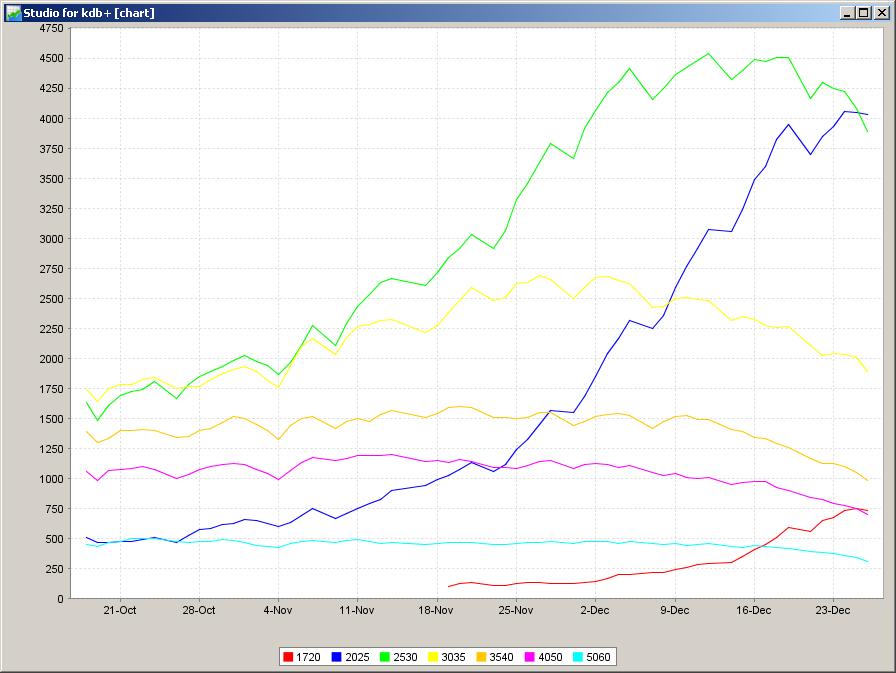Click the 1250 y-axis value
Image resolution: width=896 pixels, height=673 pixels.
(x=51, y=449)
